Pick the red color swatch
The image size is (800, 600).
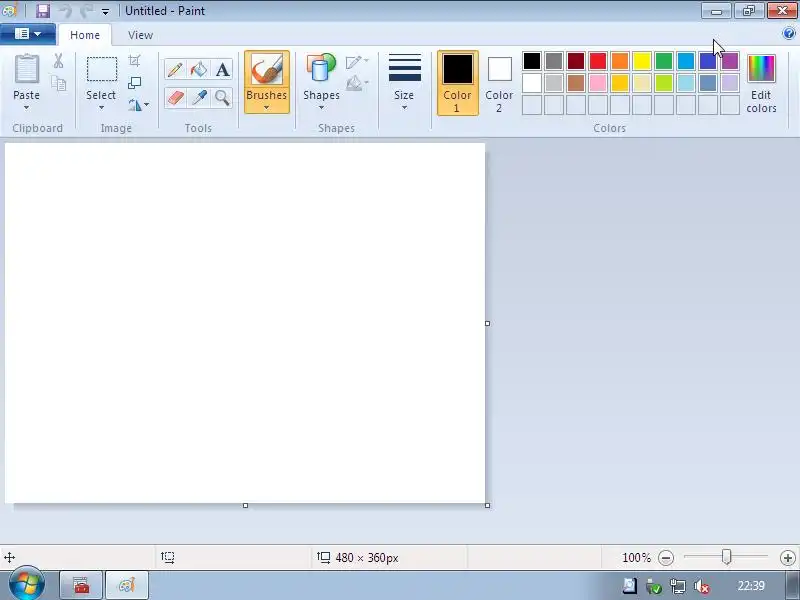597,61
